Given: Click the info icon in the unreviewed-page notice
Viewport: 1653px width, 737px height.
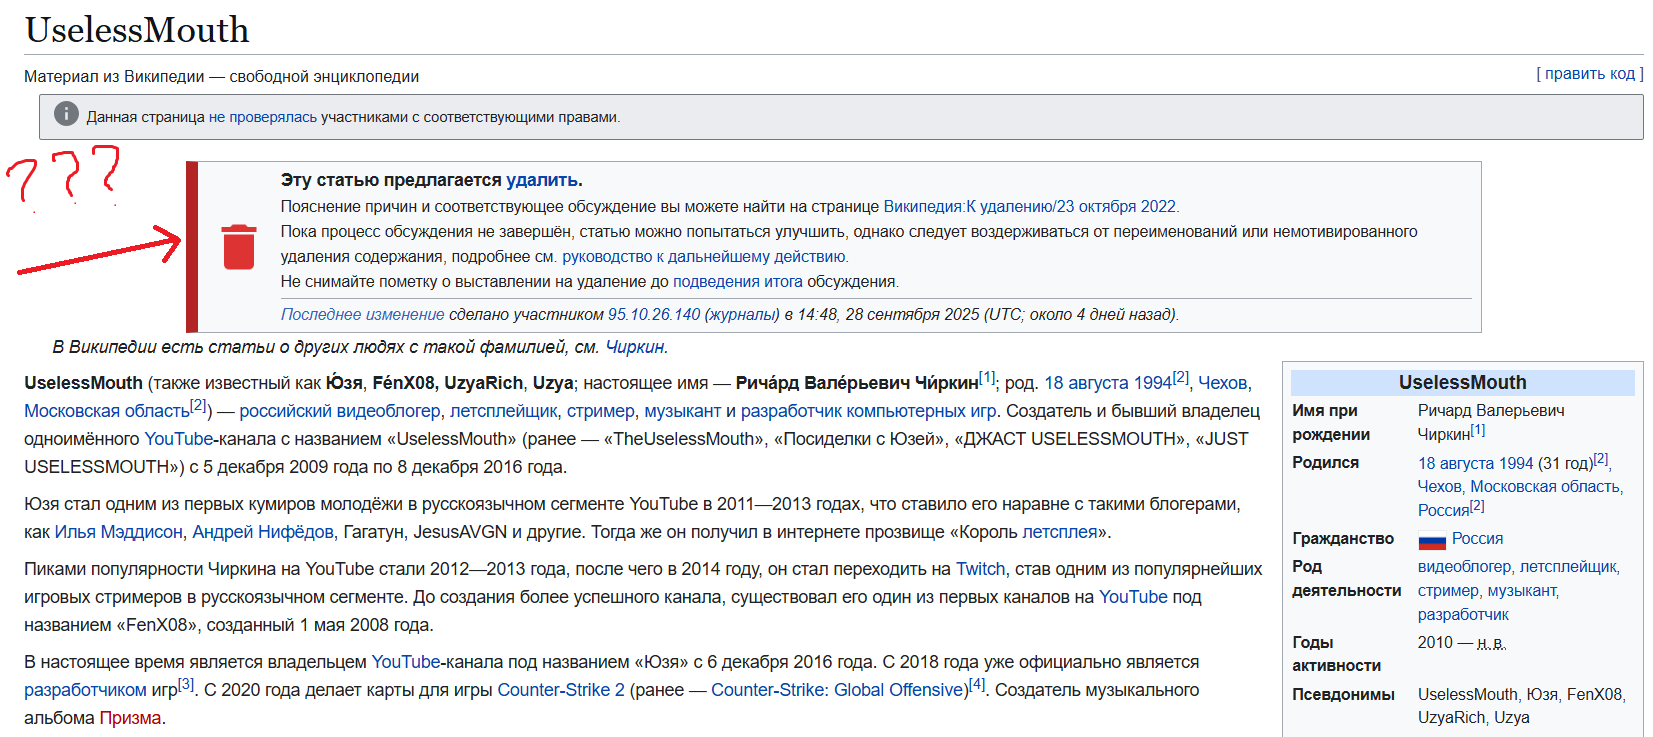Looking at the screenshot, I should (x=66, y=114).
